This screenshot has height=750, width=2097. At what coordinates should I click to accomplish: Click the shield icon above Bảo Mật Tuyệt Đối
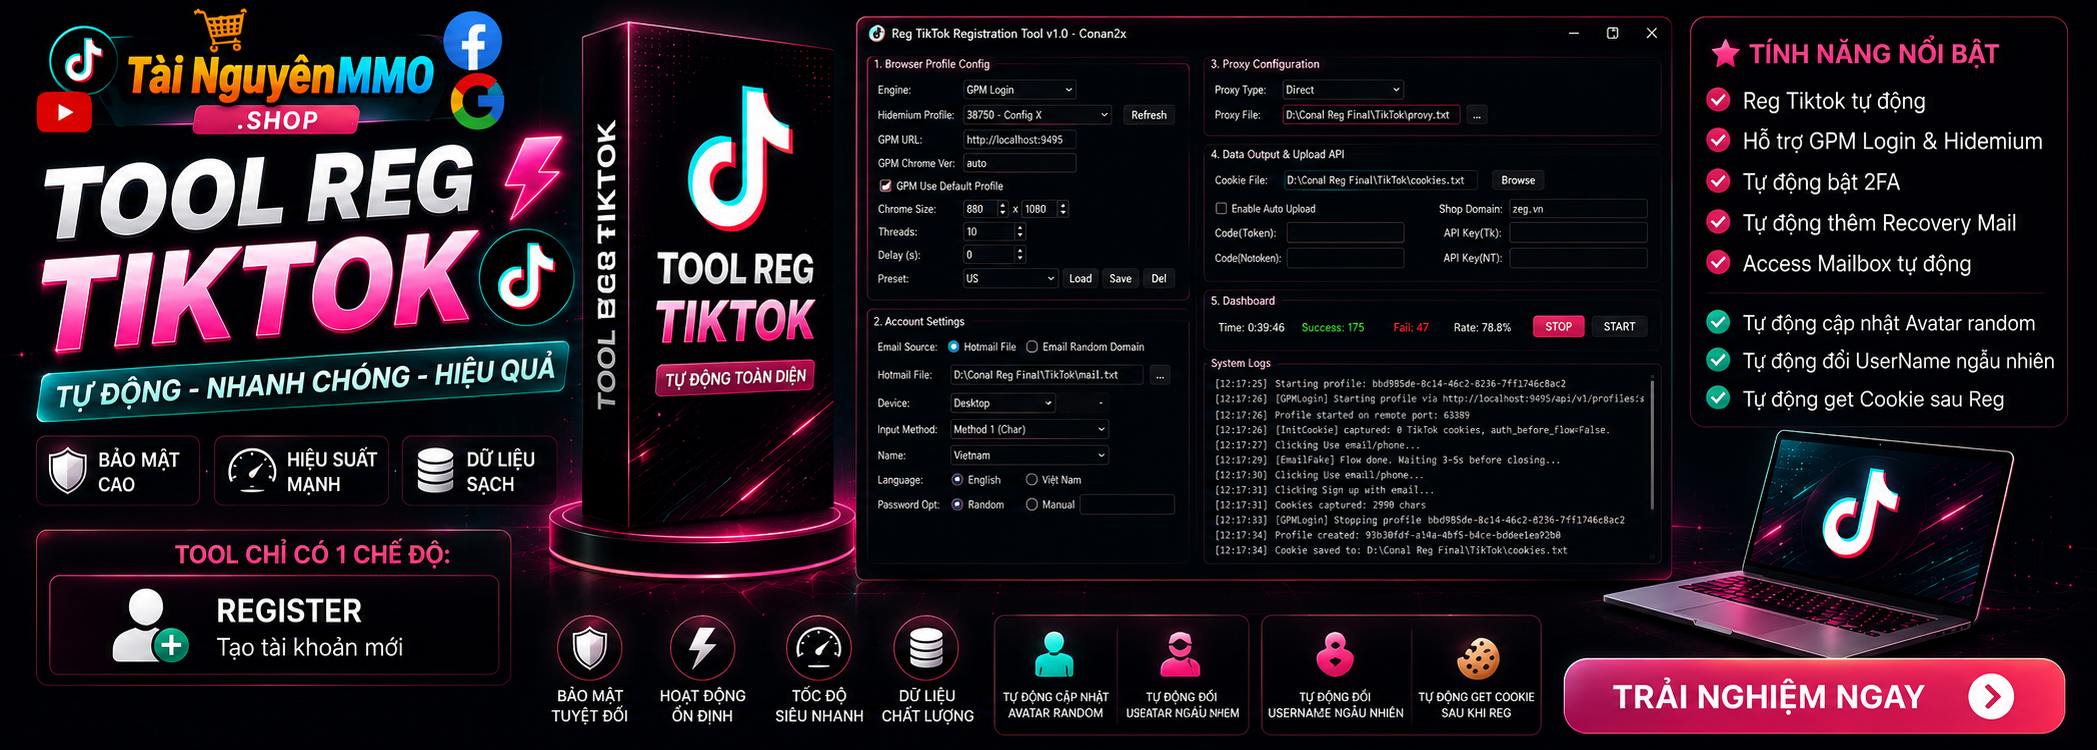[590, 648]
